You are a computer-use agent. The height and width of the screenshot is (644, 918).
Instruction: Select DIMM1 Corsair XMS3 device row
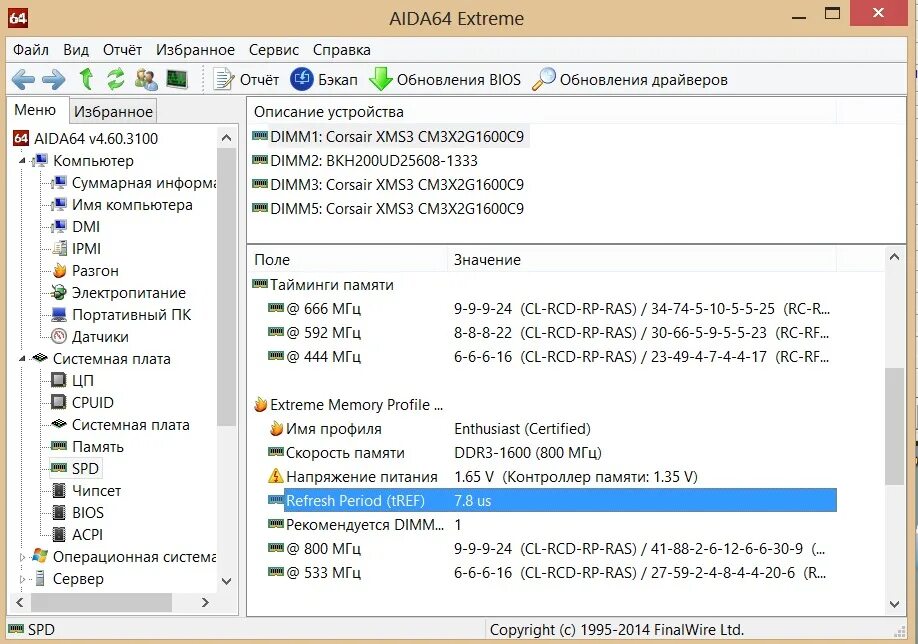pos(389,136)
